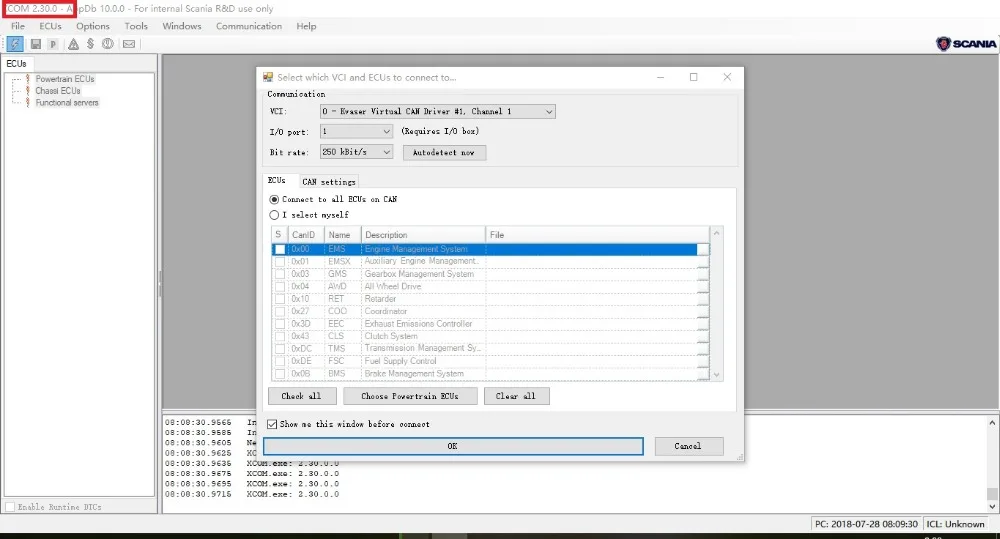Click the Scania logo at top right
The height and width of the screenshot is (539, 1000).
pyautogui.click(x=966, y=43)
